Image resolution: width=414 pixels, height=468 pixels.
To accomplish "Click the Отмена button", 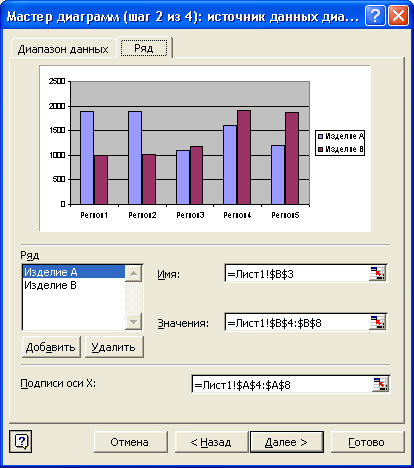I will pos(130,442).
